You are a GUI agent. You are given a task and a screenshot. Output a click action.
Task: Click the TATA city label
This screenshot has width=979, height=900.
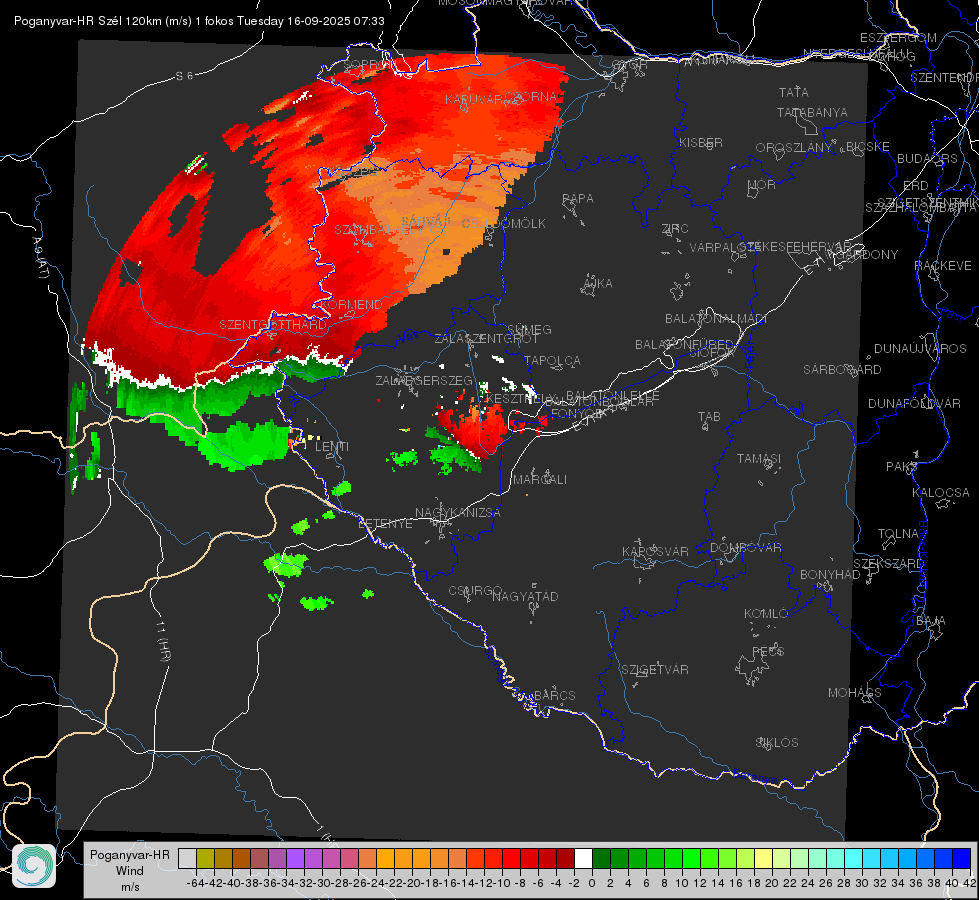tap(794, 92)
